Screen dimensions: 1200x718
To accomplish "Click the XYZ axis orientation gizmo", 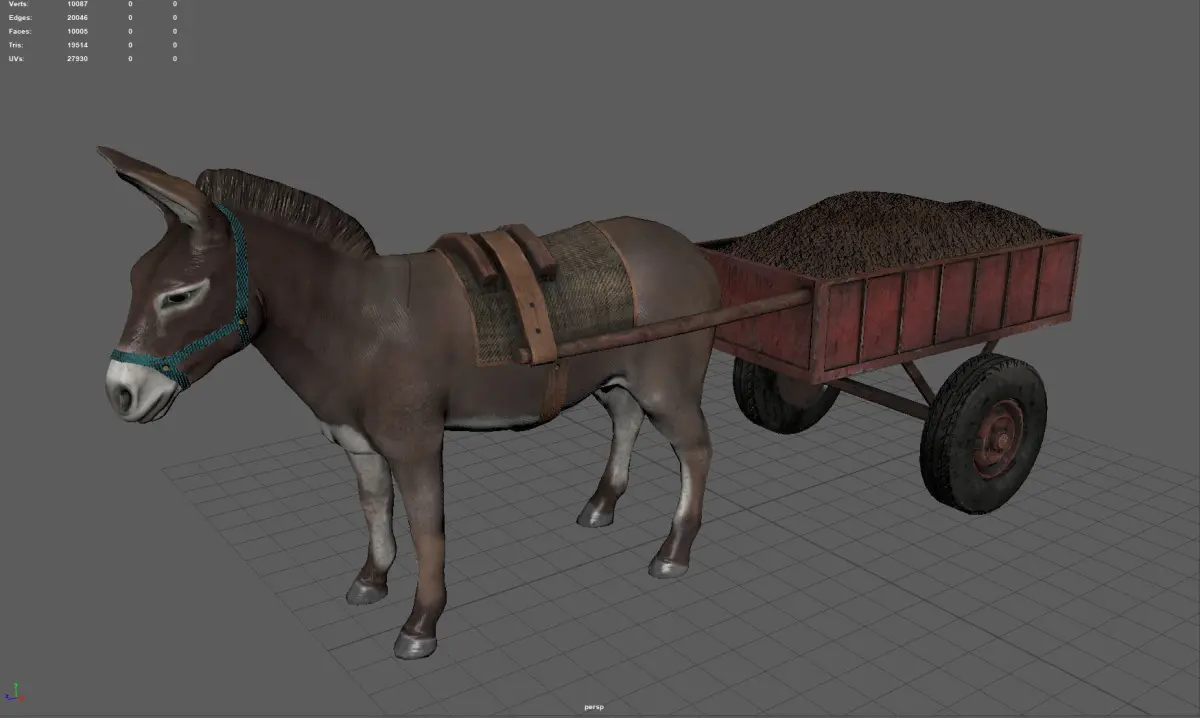I will pos(15,692).
